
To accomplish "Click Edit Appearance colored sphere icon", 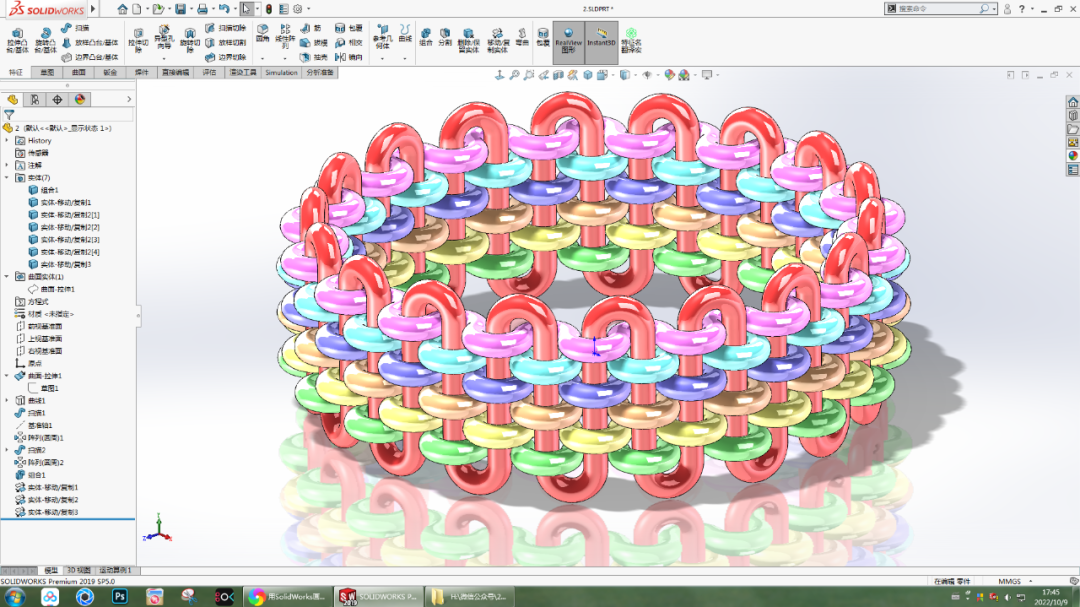I will (669, 74).
